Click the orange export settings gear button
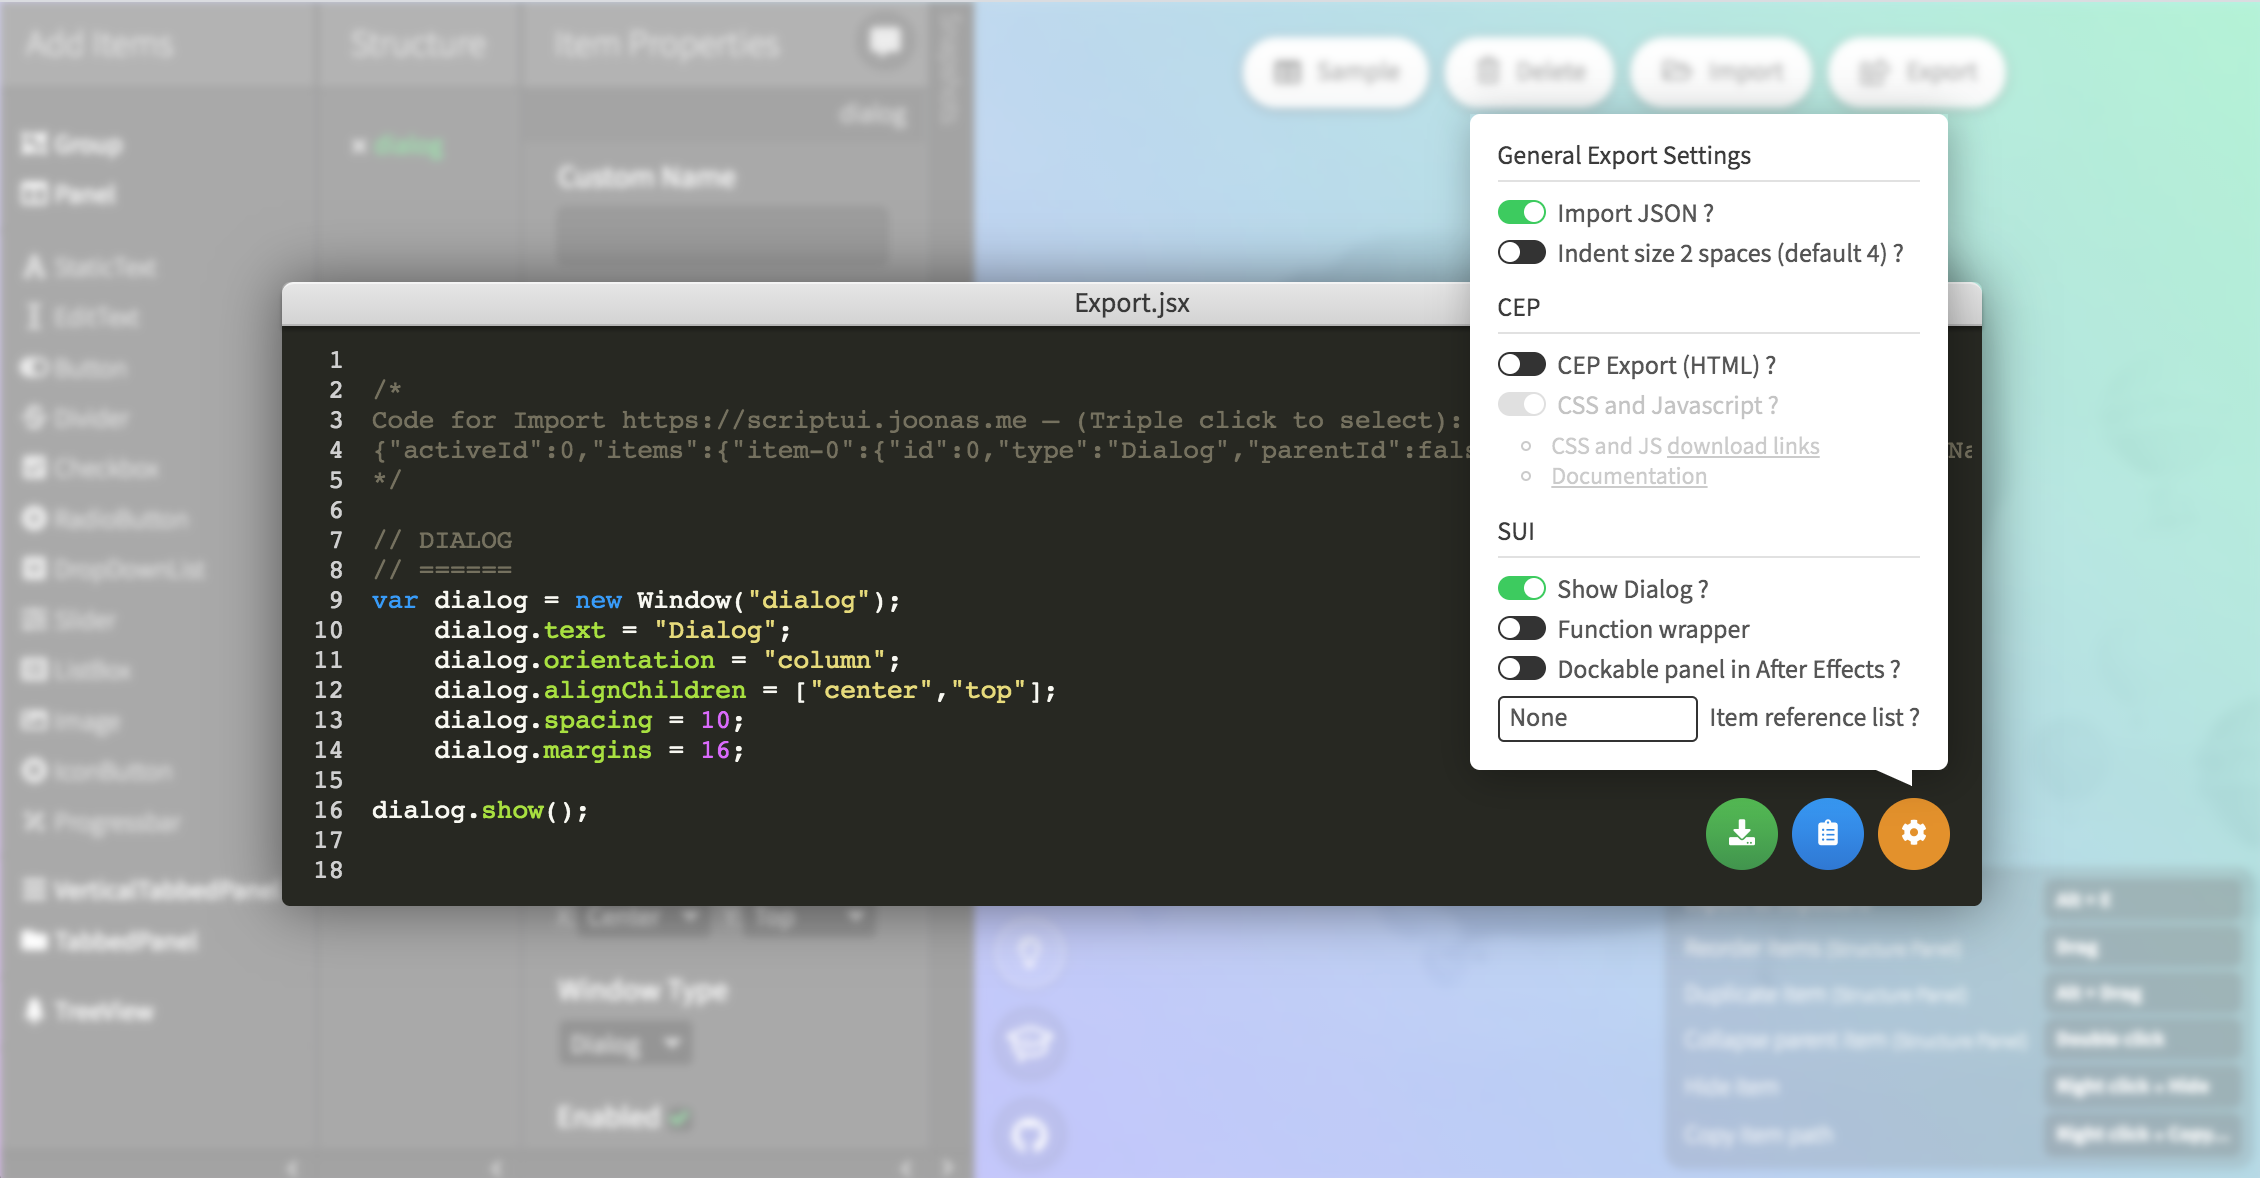The width and height of the screenshot is (2260, 1178). (x=1913, y=833)
